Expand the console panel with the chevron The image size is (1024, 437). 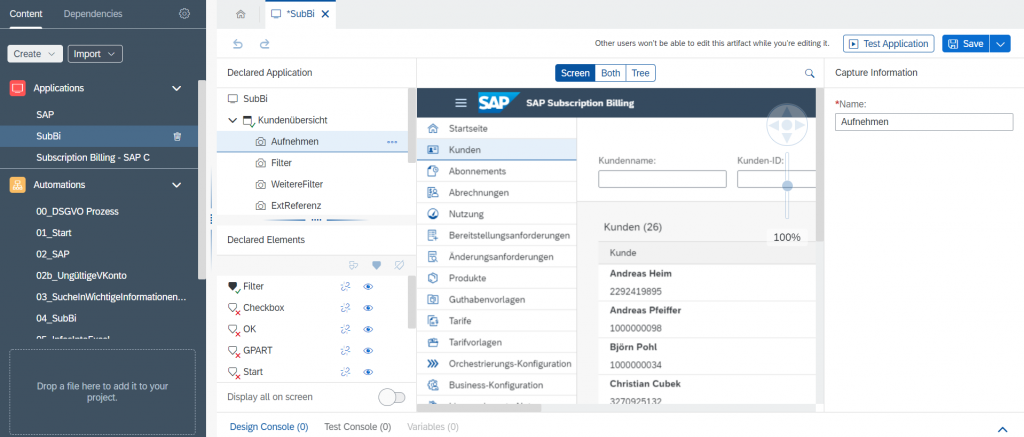pos(1003,429)
